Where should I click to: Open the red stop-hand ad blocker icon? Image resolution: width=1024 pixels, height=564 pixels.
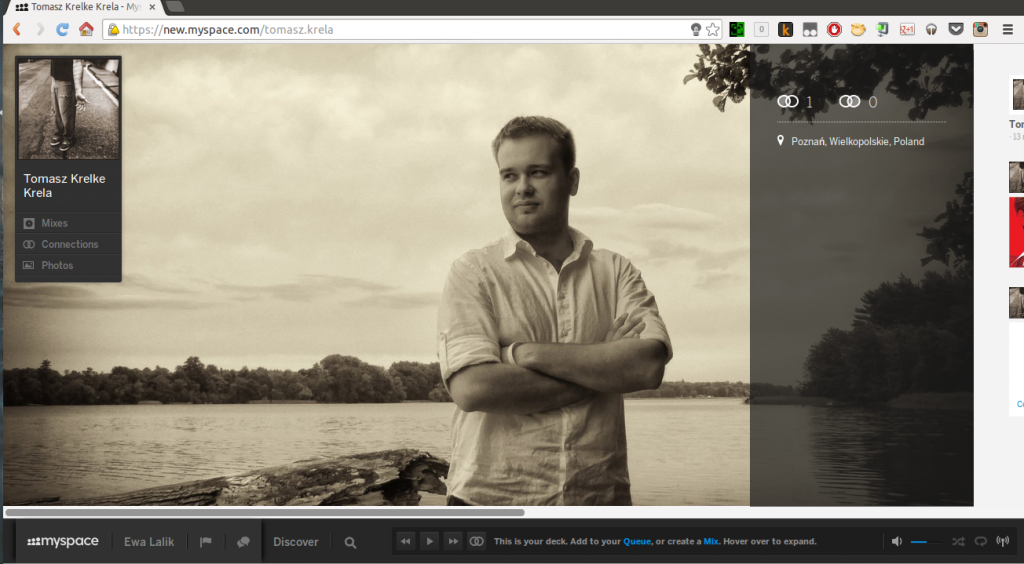(834, 29)
